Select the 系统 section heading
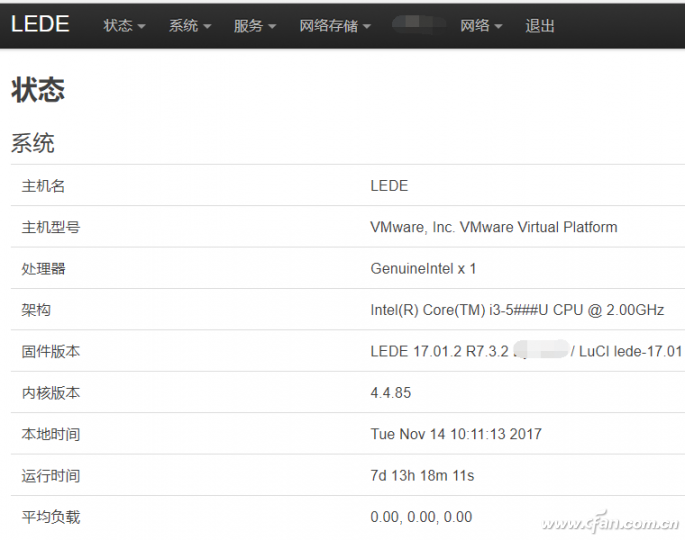 pos(33,143)
